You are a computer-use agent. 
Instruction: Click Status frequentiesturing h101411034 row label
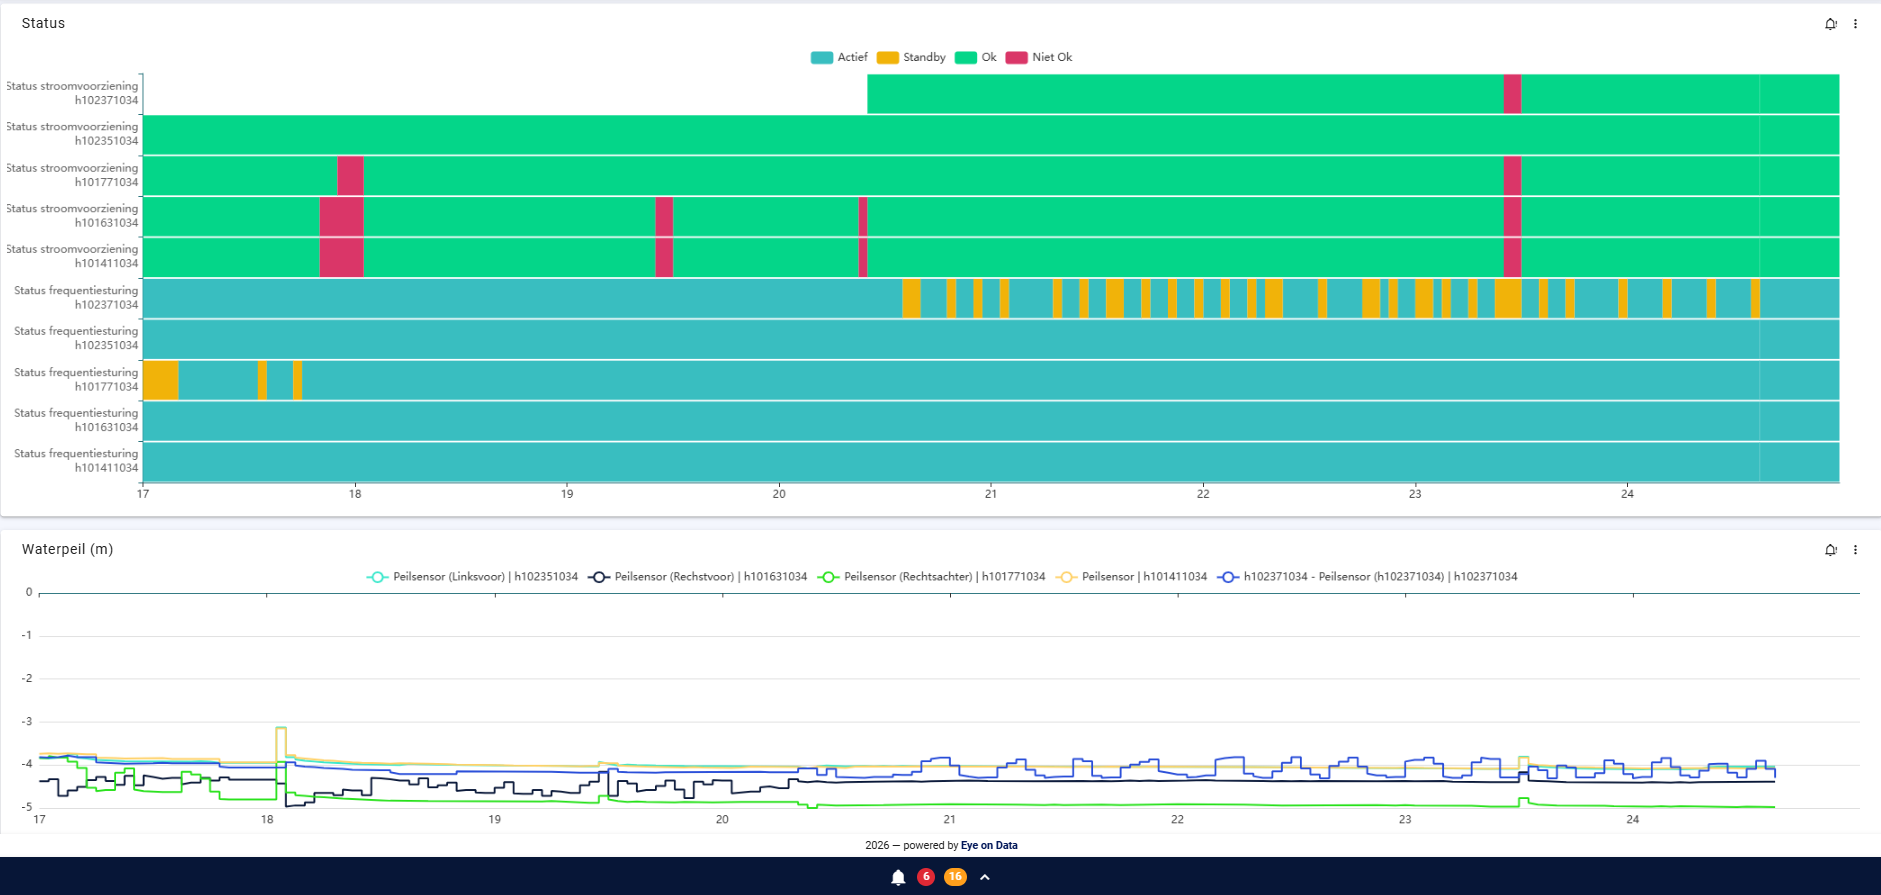pyautogui.click(x=76, y=461)
